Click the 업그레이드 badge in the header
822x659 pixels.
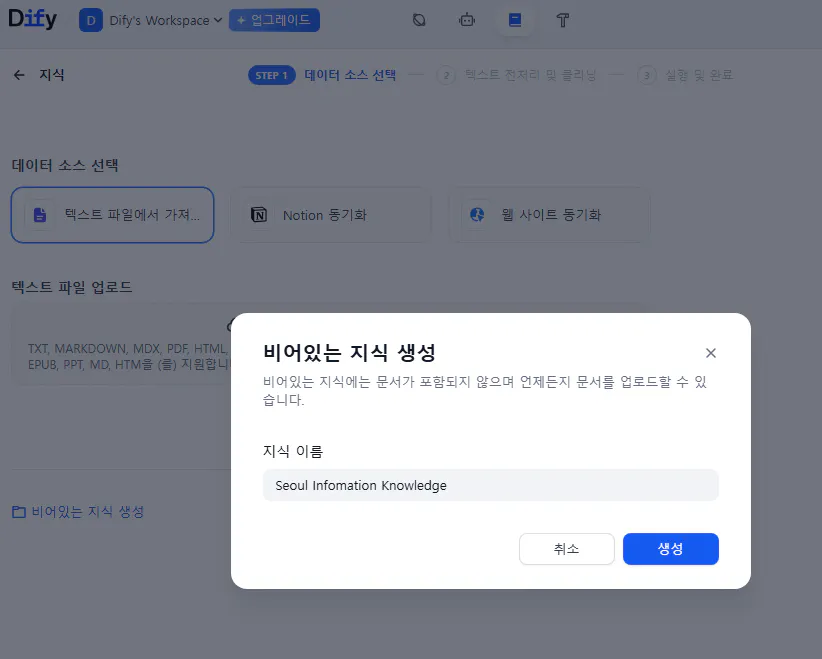click(x=273, y=20)
